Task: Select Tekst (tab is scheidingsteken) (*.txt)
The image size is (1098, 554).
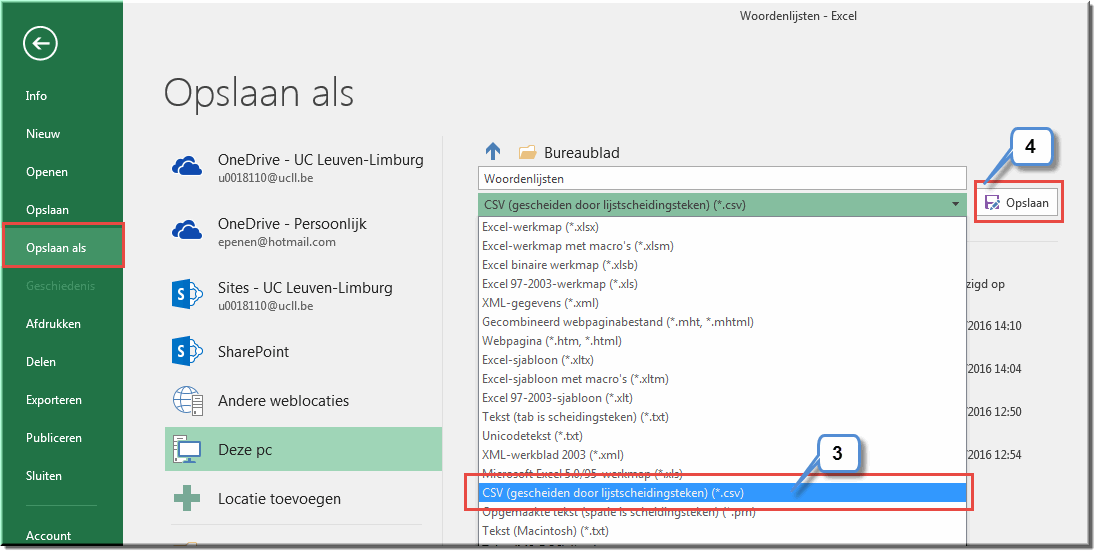Action: [x=722, y=417]
